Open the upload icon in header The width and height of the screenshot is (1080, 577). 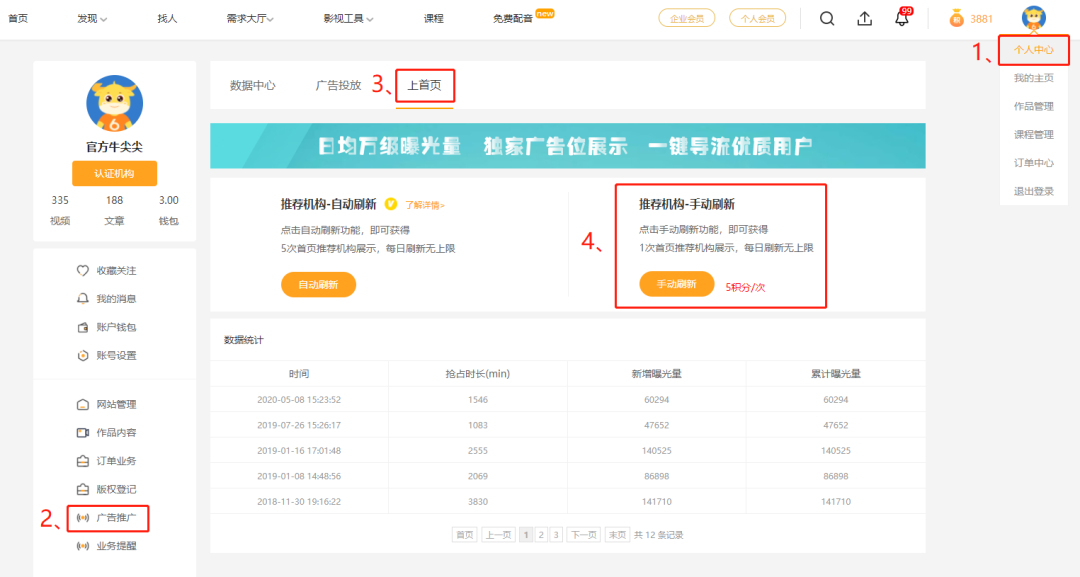[x=865, y=18]
